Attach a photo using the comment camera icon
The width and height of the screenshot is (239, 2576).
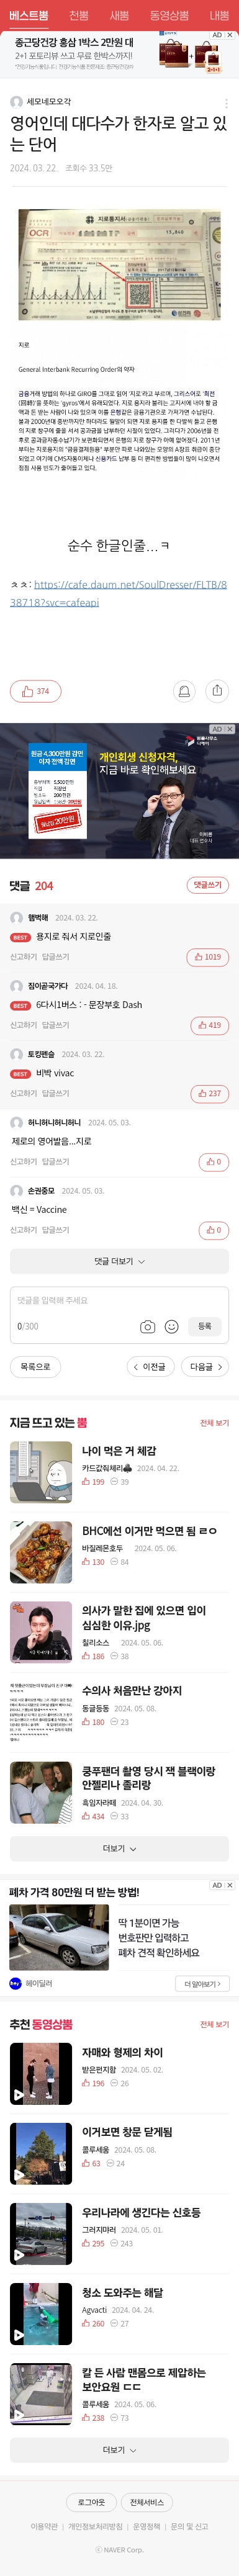(x=147, y=1326)
